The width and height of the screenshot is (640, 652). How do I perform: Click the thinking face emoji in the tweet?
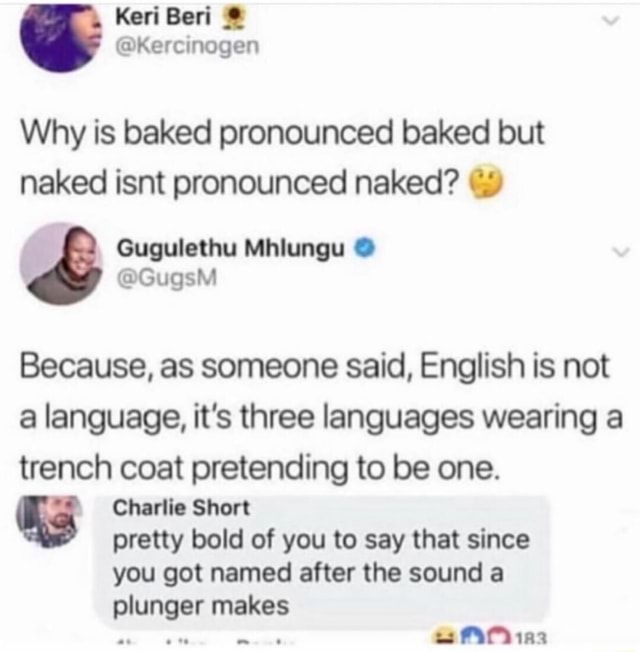(x=487, y=182)
